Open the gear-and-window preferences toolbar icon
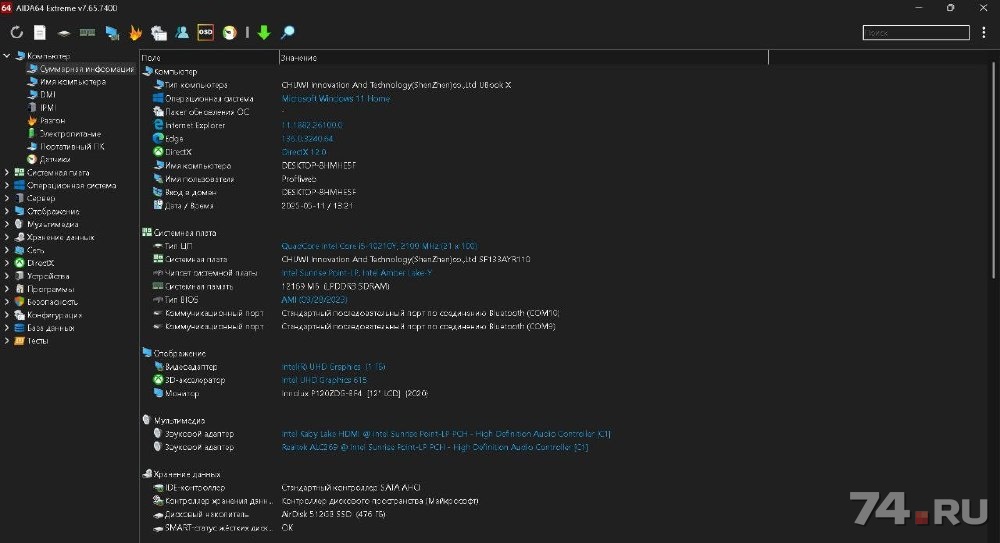The height and width of the screenshot is (543, 1000). point(158,33)
